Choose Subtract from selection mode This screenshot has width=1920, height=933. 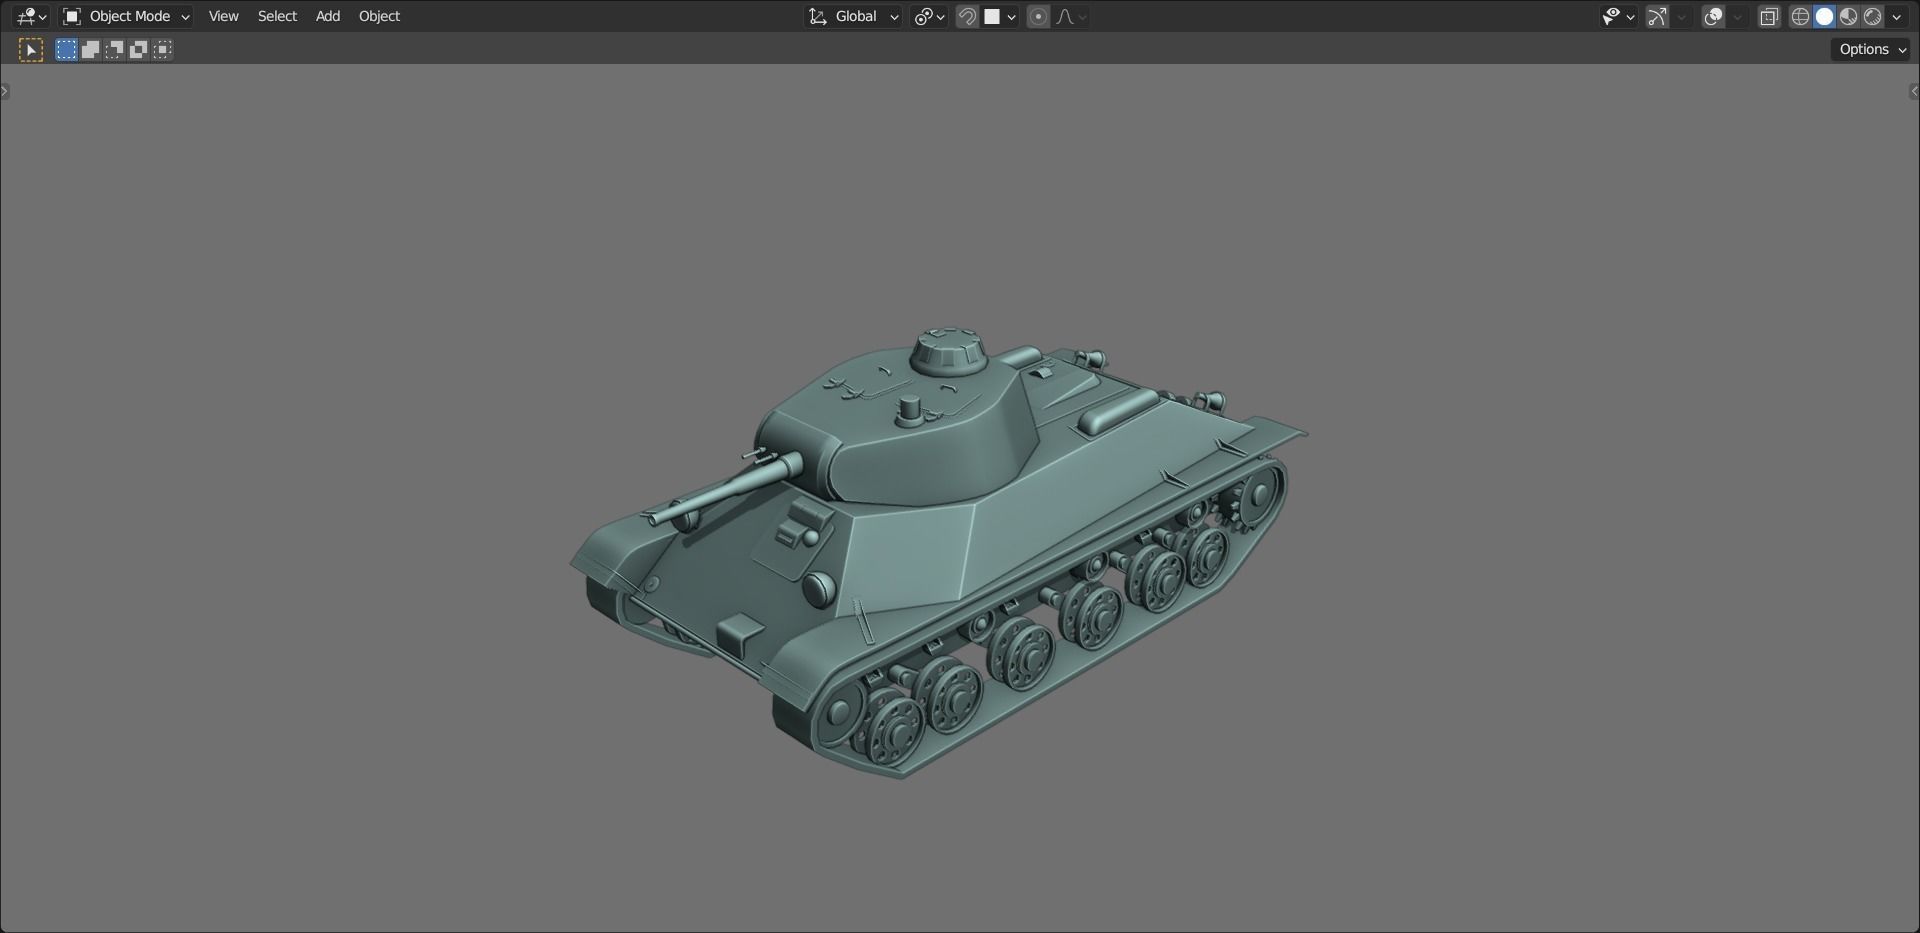pyautogui.click(x=114, y=50)
